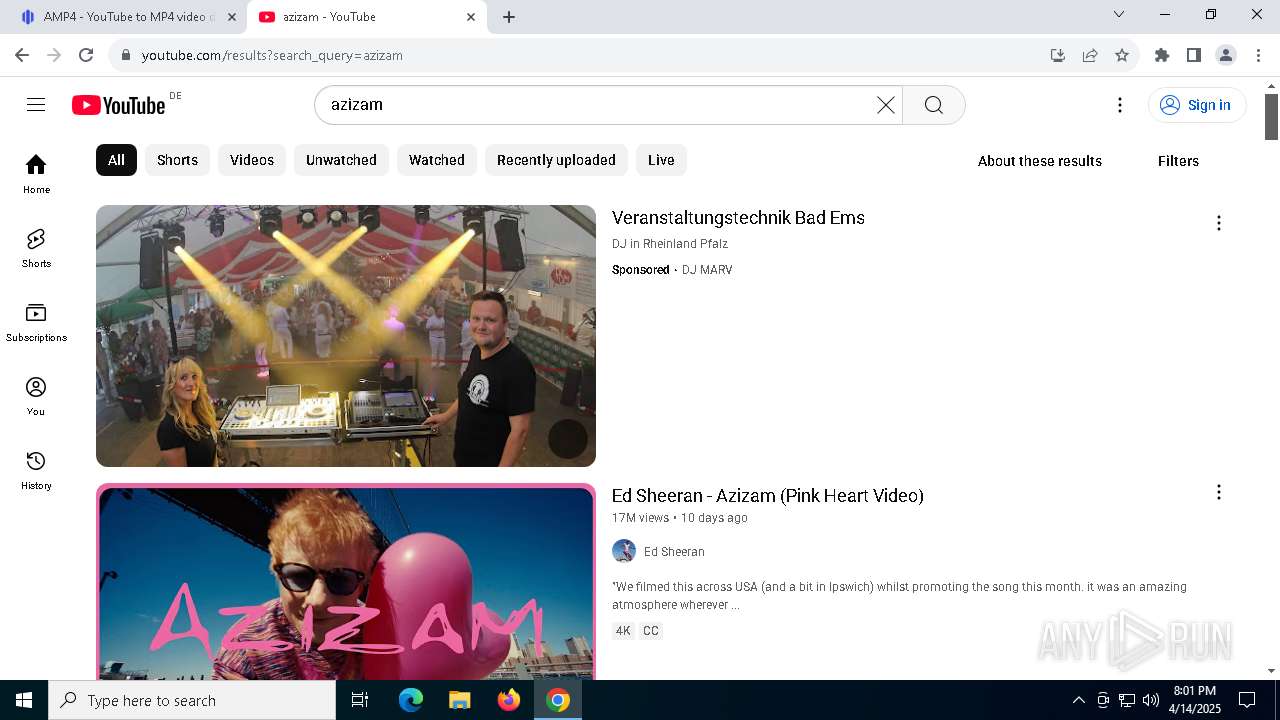The width and height of the screenshot is (1280, 720).
Task: Click the Sign in button
Action: pos(1197,105)
